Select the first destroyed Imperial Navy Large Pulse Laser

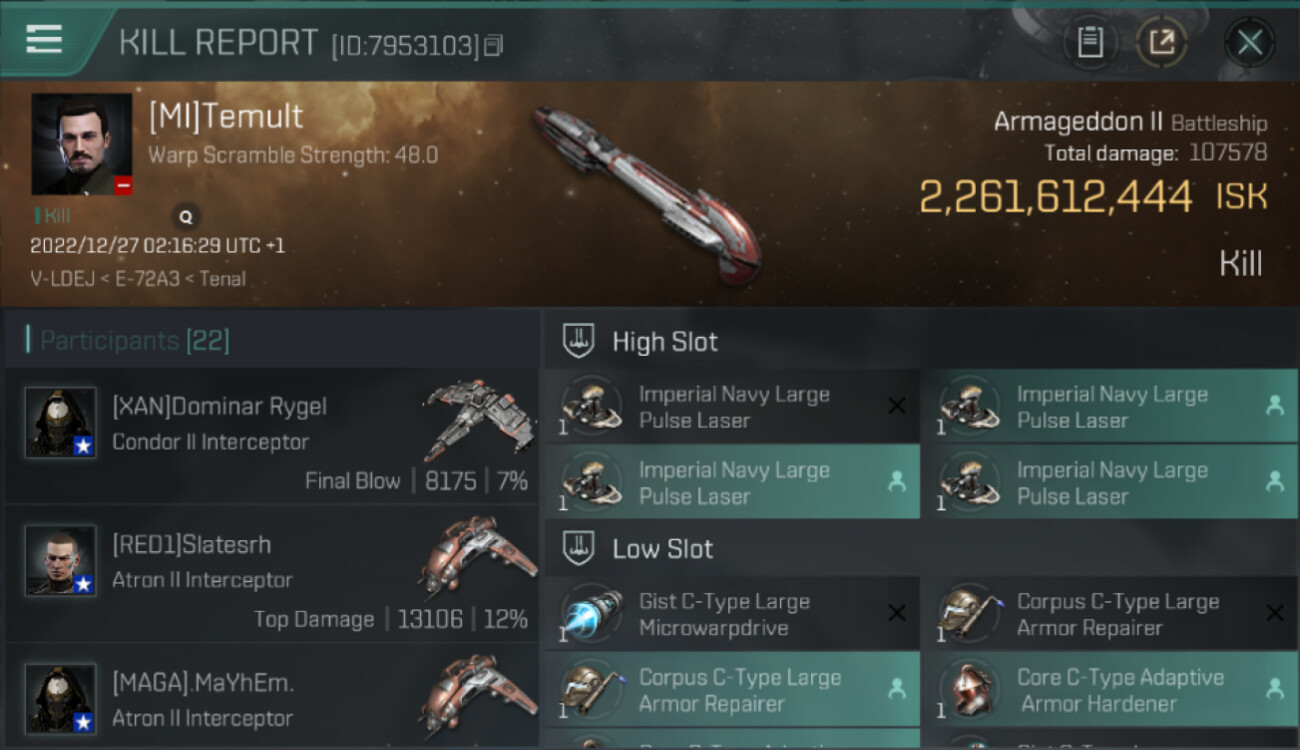point(732,406)
